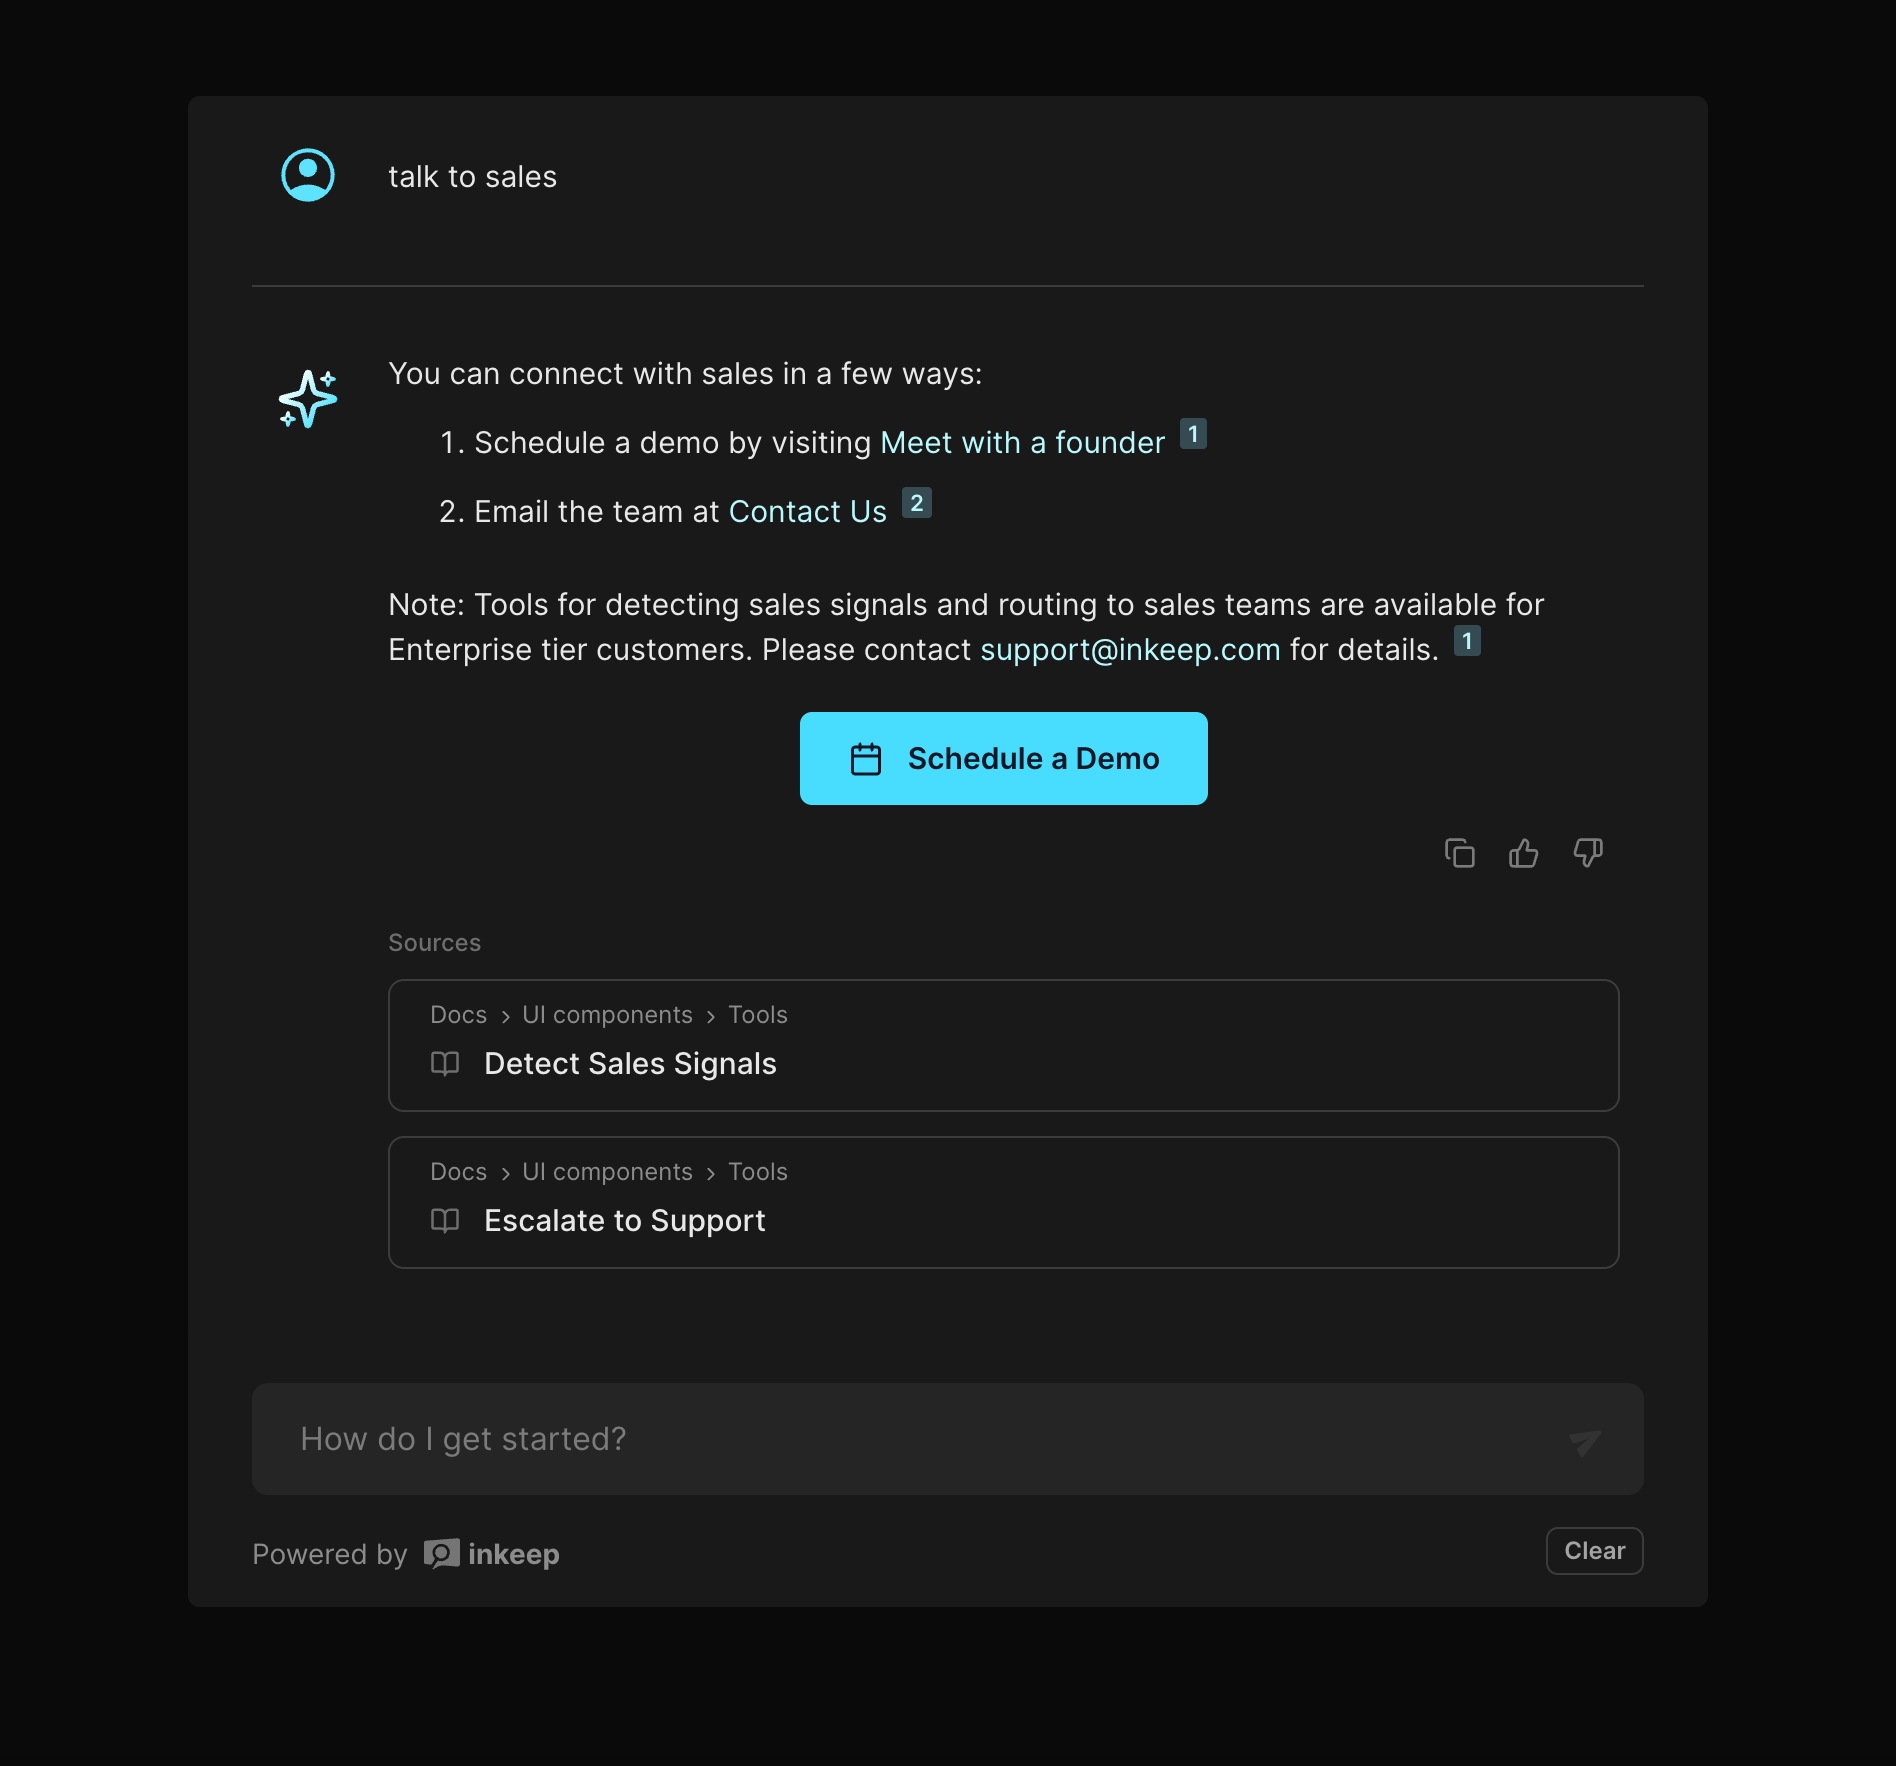Click the AI sparkle assistant icon
The image size is (1896, 1766).
[x=308, y=399]
